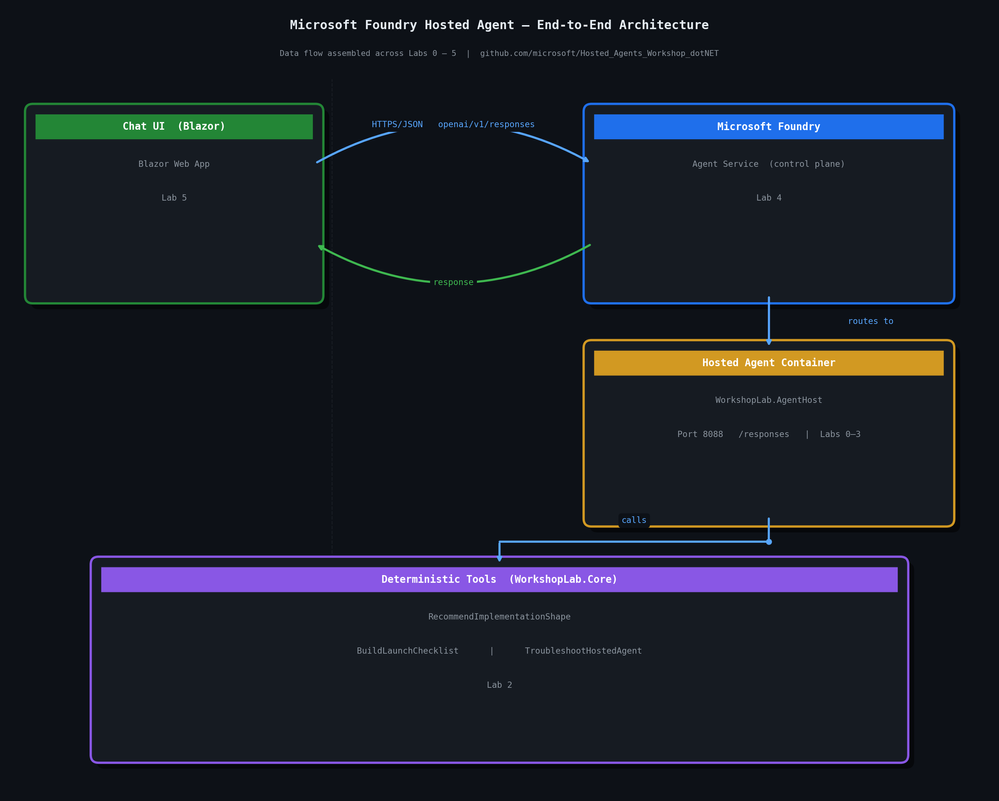Select the 'Data flow assembled across Labs 0 – 5' text
Viewport: 999px width, 801px height.
pos(368,54)
